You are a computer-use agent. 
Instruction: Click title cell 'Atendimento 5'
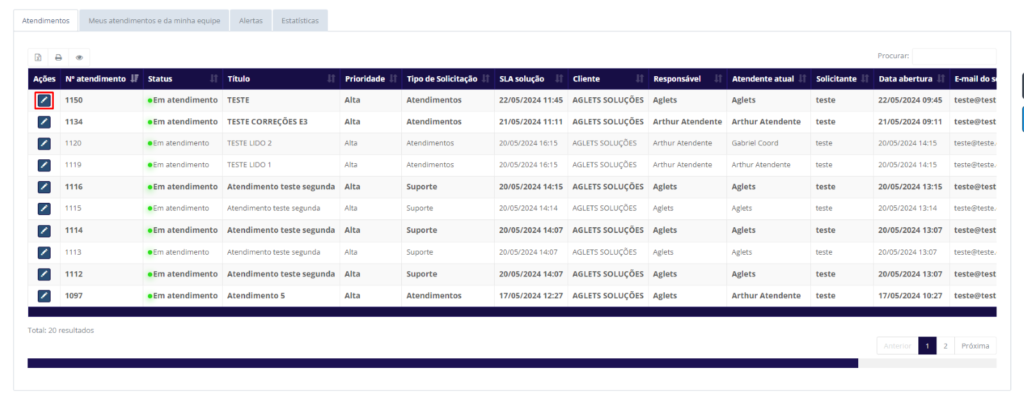pyautogui.click(x=256, y=295)
